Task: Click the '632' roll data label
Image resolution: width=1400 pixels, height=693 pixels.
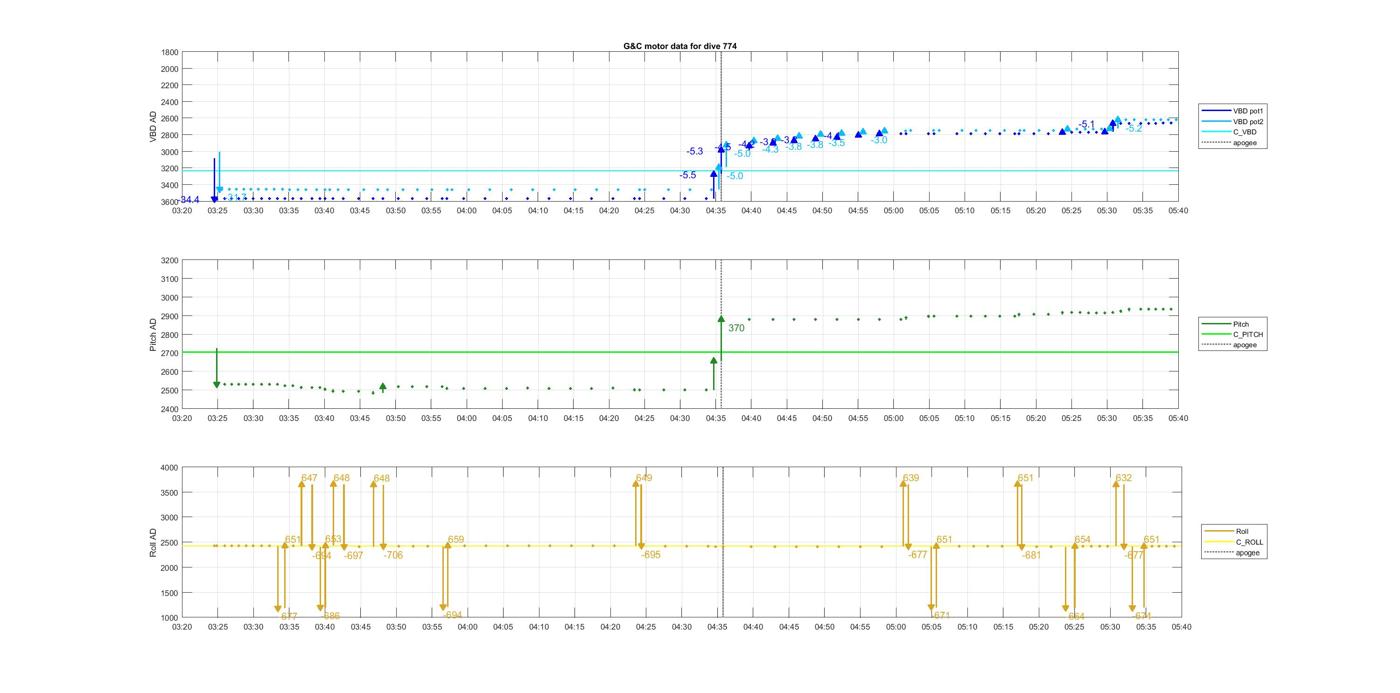Action: click(x=1124, y=478)
